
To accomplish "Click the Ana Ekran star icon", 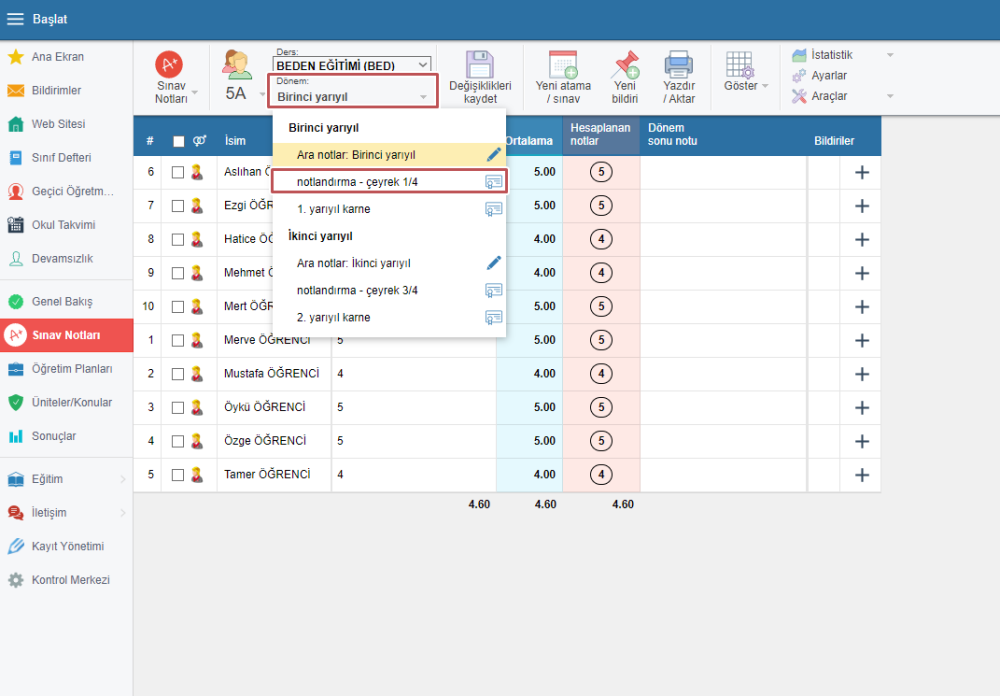I will tap(15, 57).
